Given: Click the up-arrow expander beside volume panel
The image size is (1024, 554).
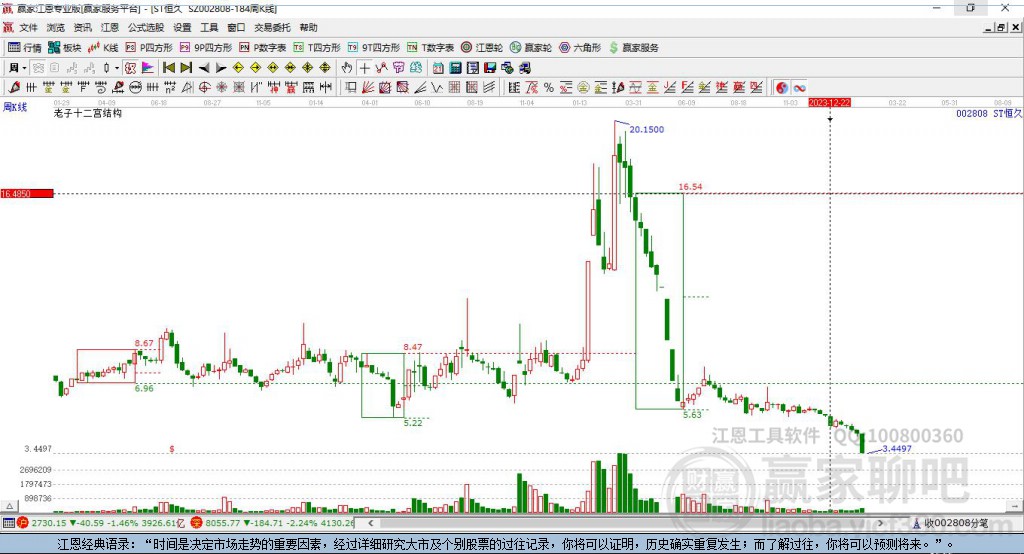Looking at the screenshot, I should pyautogui.click(x=9, y=506).
